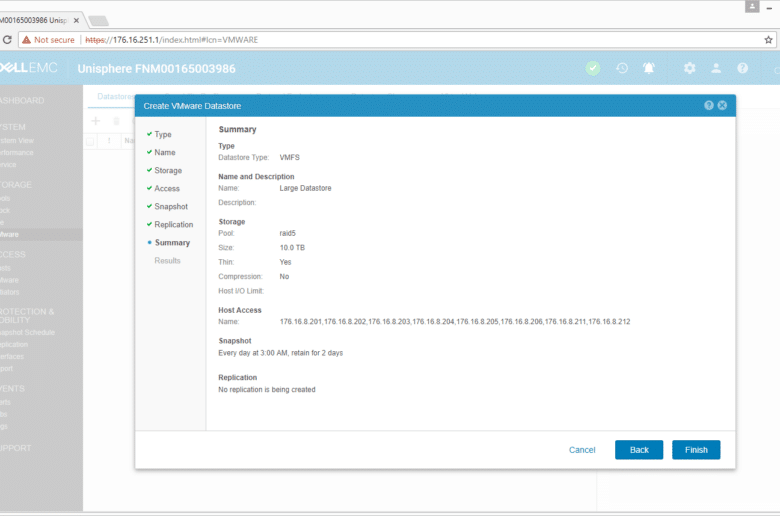
Task: Open Replication in the sidebar
Action: click(14, 344)
